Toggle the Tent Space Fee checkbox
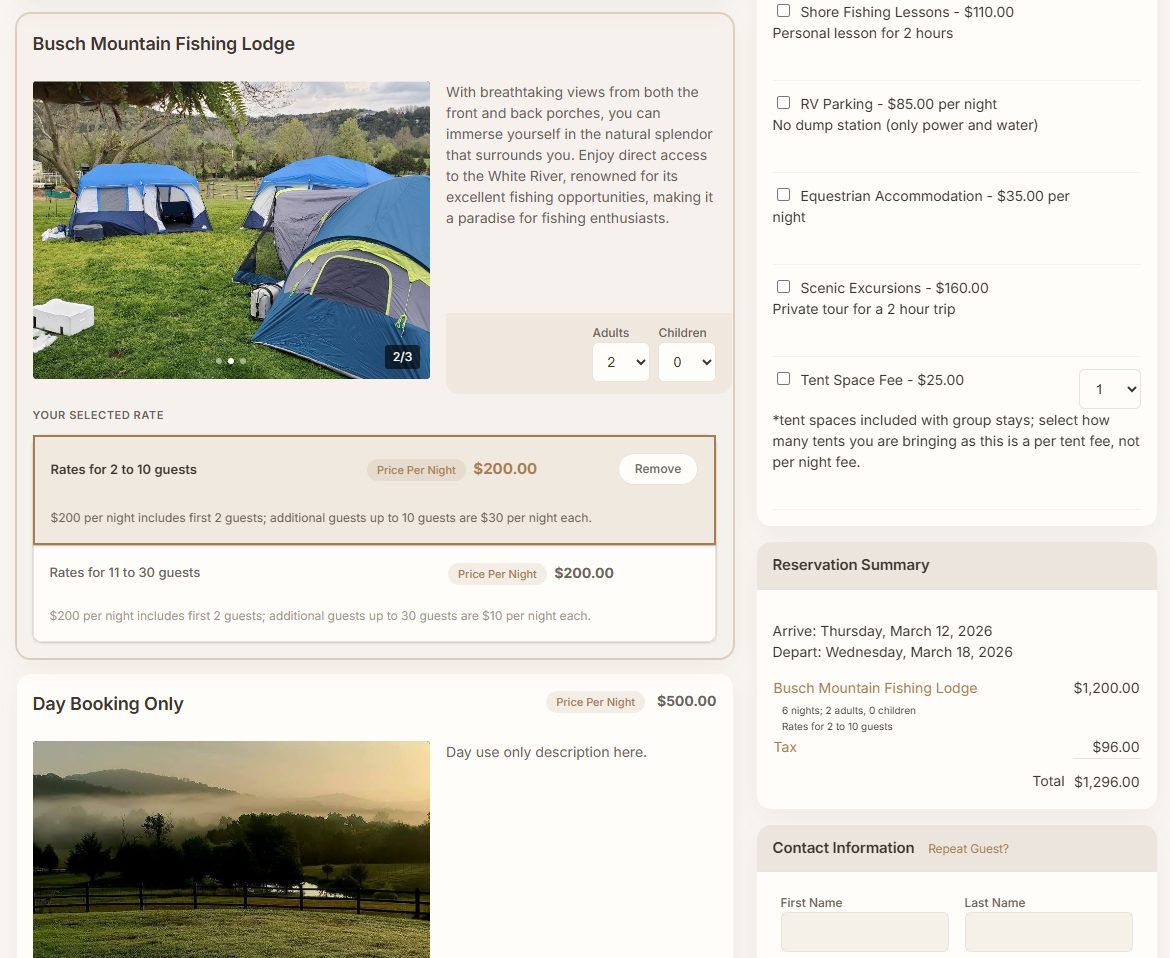 (783, 378)
